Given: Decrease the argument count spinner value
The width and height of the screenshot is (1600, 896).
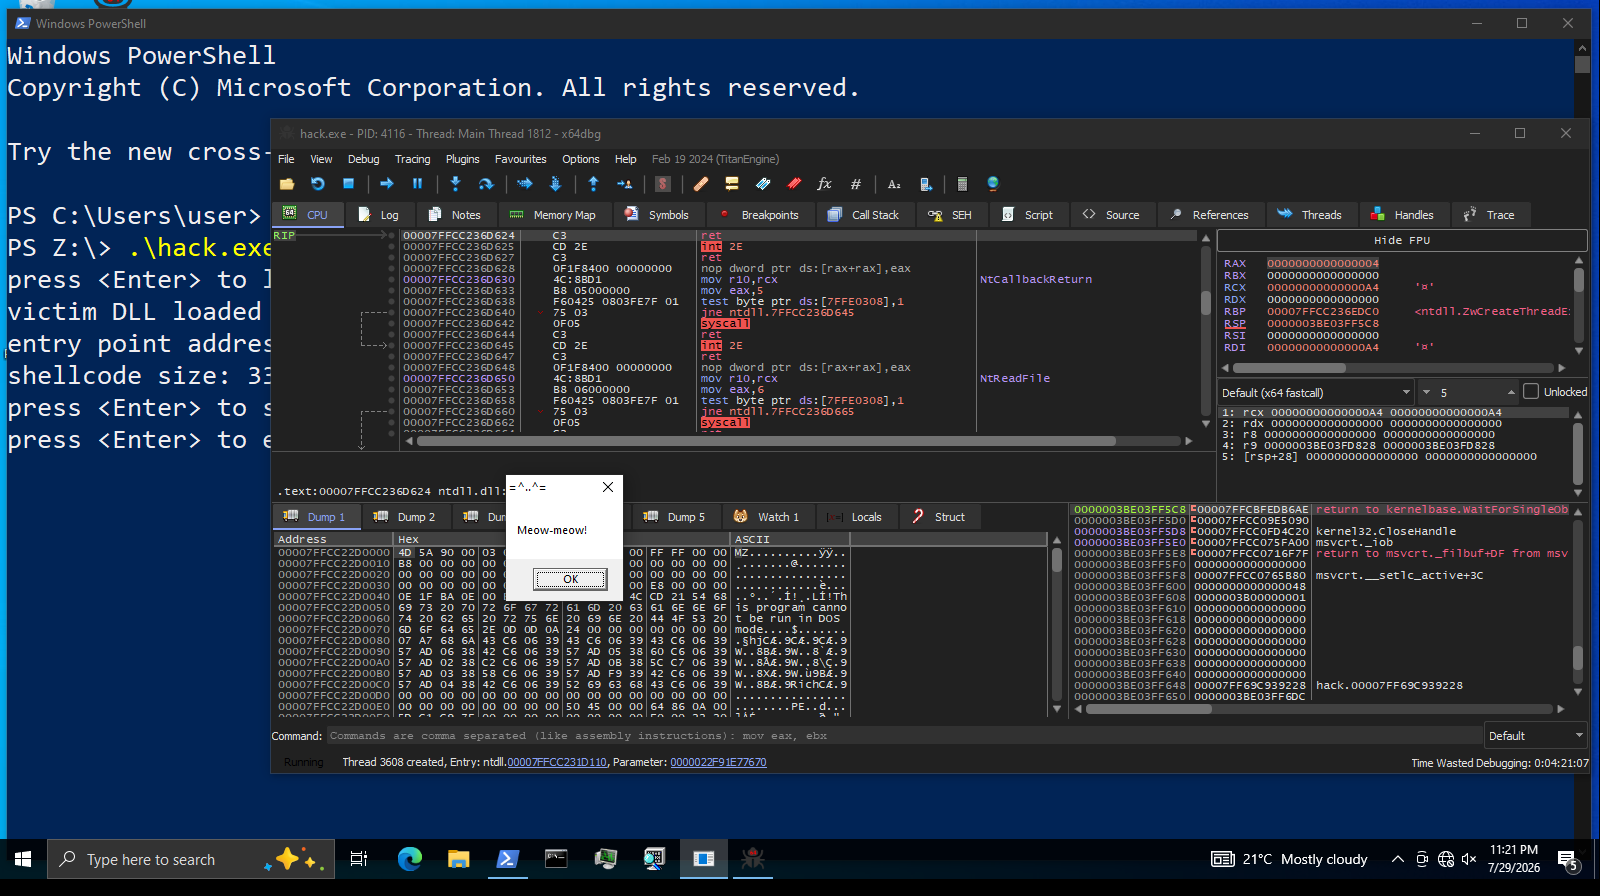Looking at the screenshot, I should coord(1427,393).
